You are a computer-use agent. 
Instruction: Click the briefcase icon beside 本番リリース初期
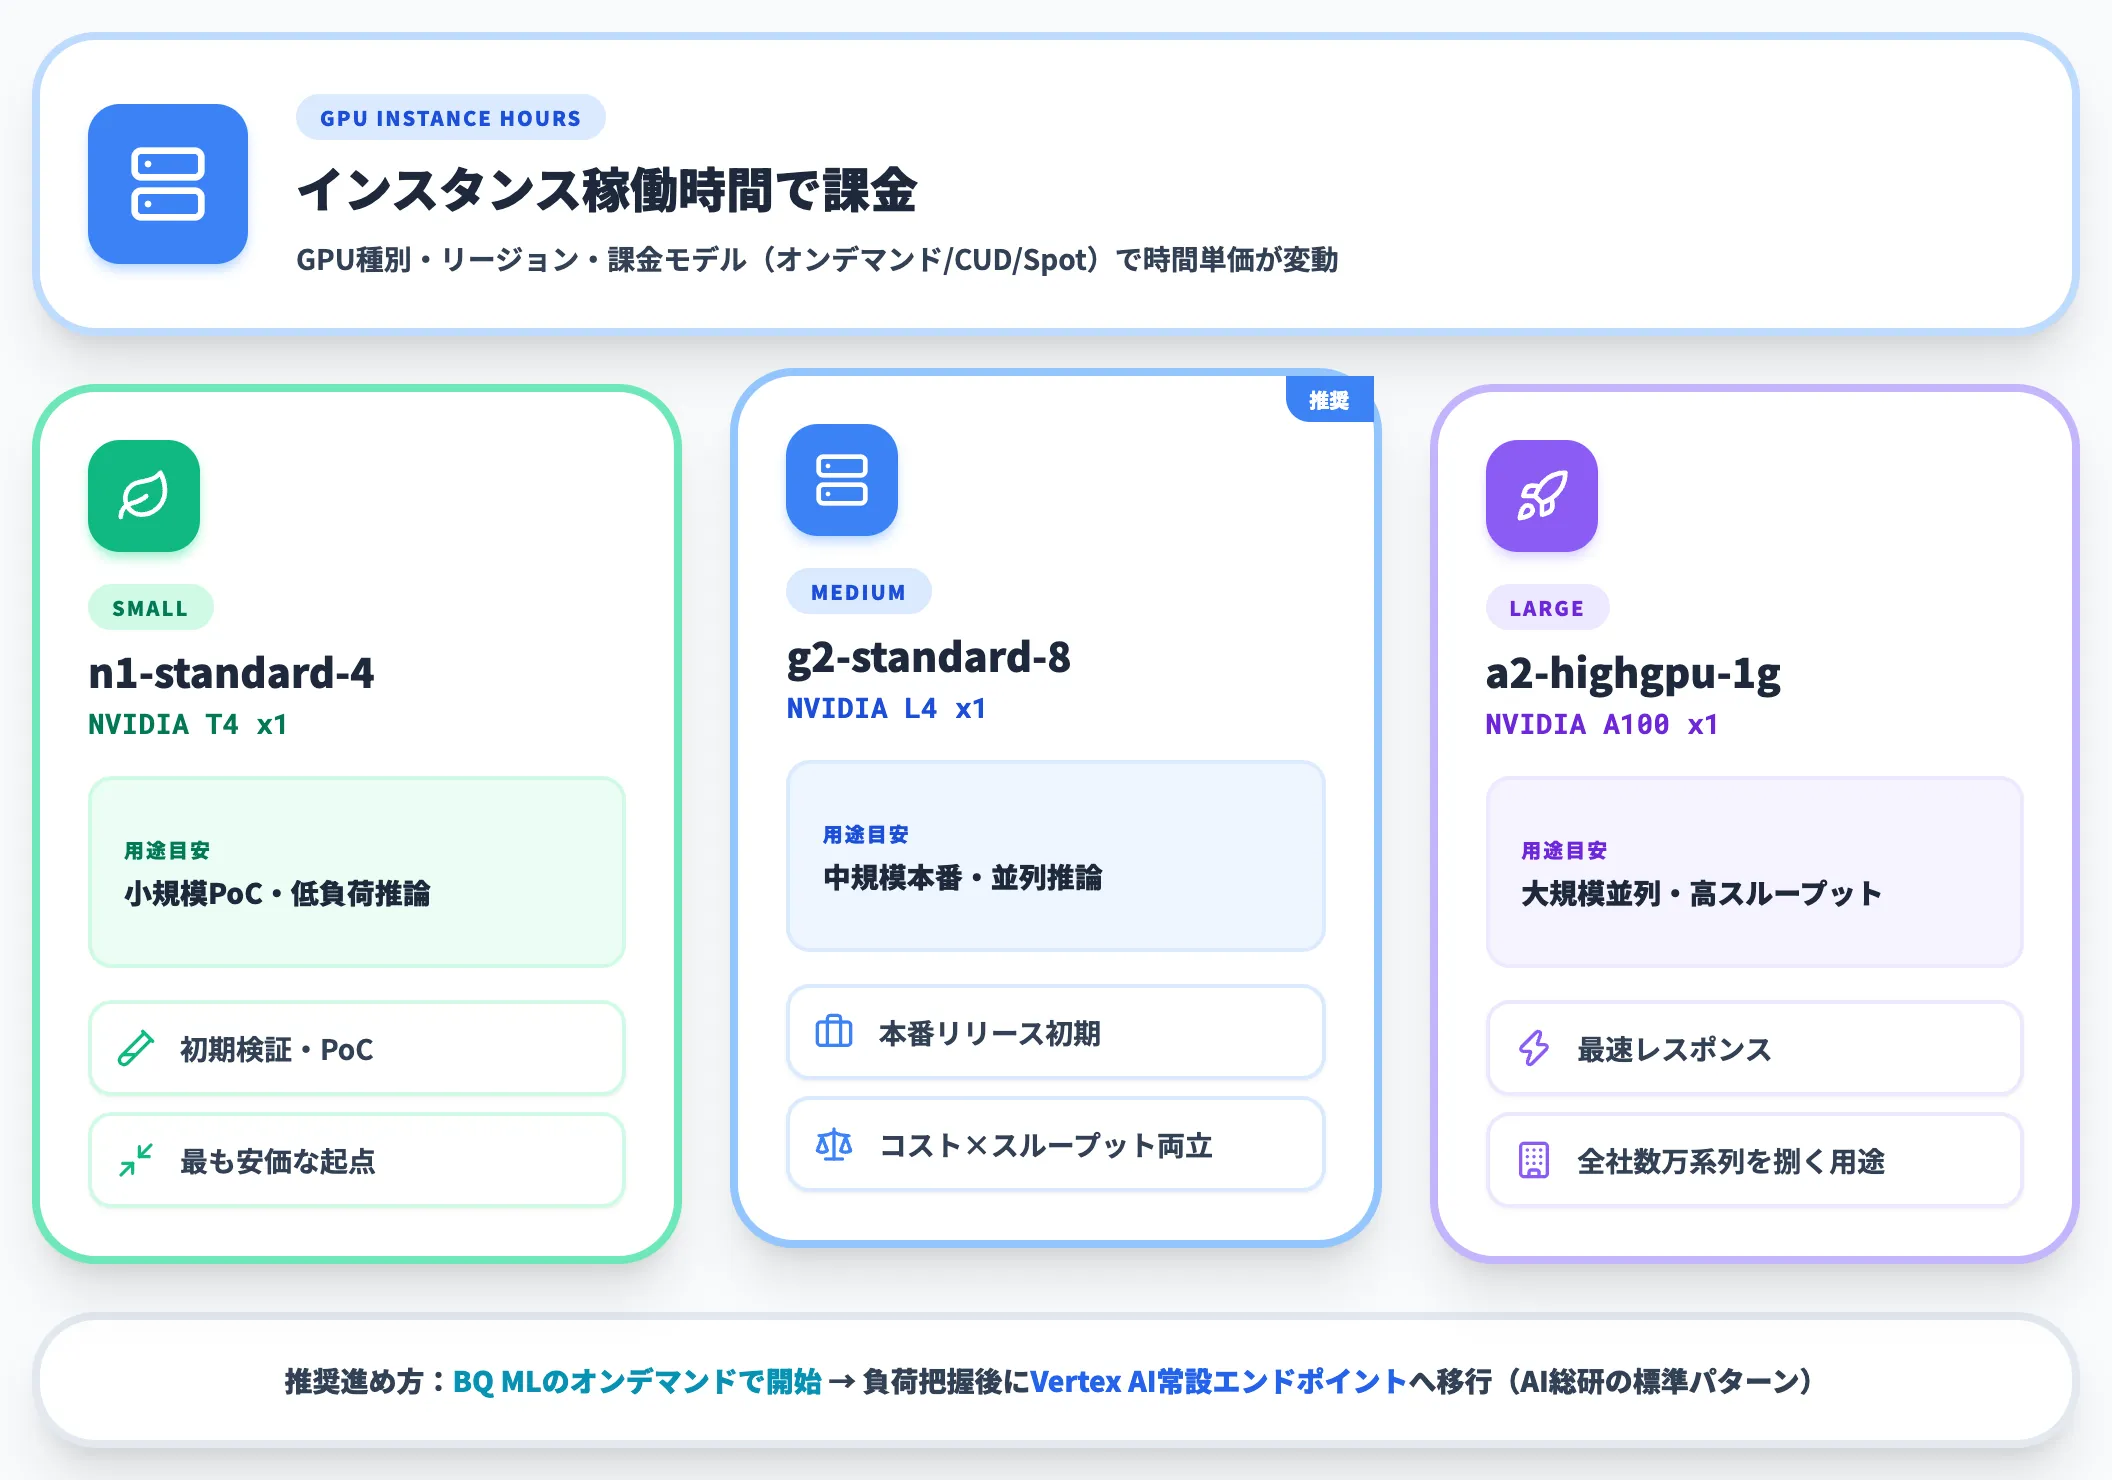[834, 1033]
